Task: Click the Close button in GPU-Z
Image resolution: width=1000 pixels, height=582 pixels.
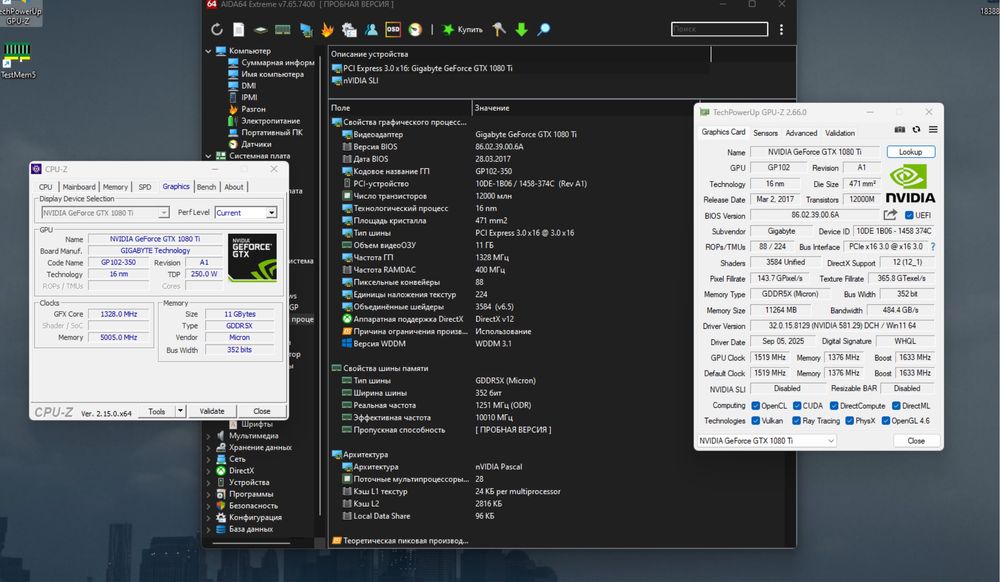Action: click(x=916, y=440)
